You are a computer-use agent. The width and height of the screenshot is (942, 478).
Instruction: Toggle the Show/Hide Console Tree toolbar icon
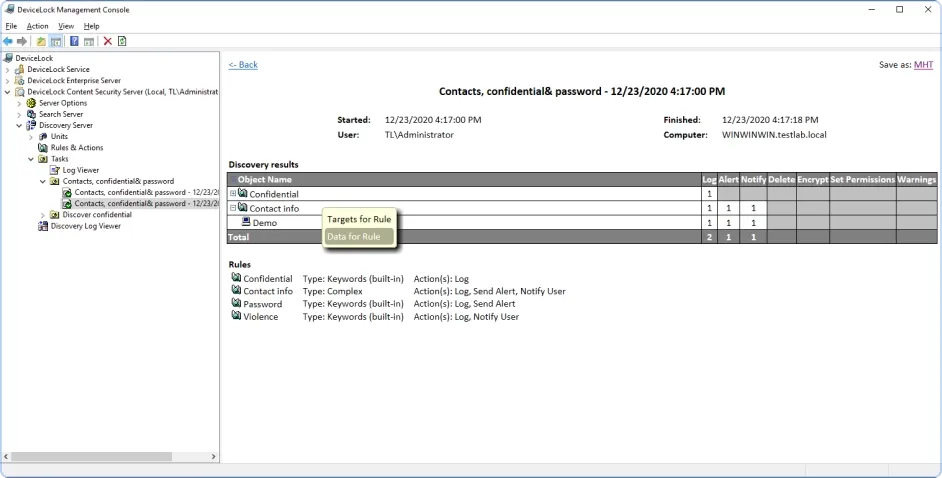[56, 41]
